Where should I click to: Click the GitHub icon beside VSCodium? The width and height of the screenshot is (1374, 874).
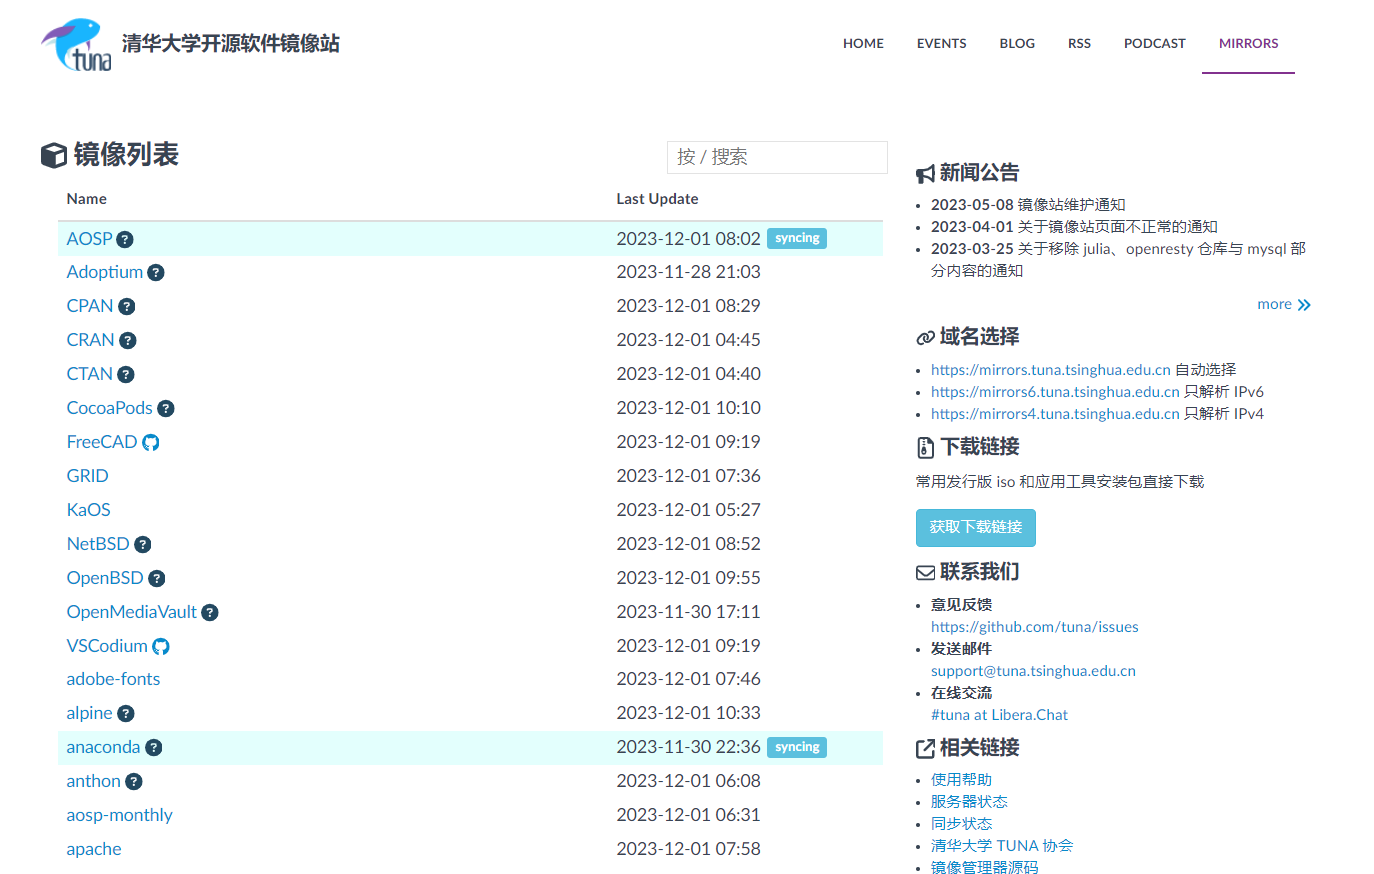click(161, 647)
